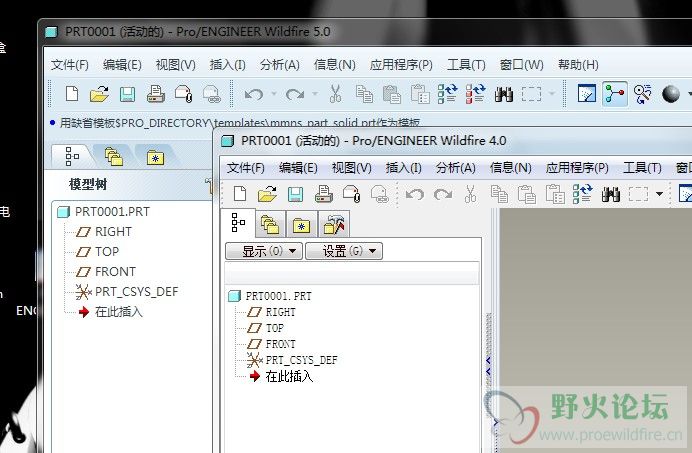Regenerate icon in Wildfire 4.0 toolbar
Image resolution: width=692 pixels, height=453 pixels.
click(583, 194)
